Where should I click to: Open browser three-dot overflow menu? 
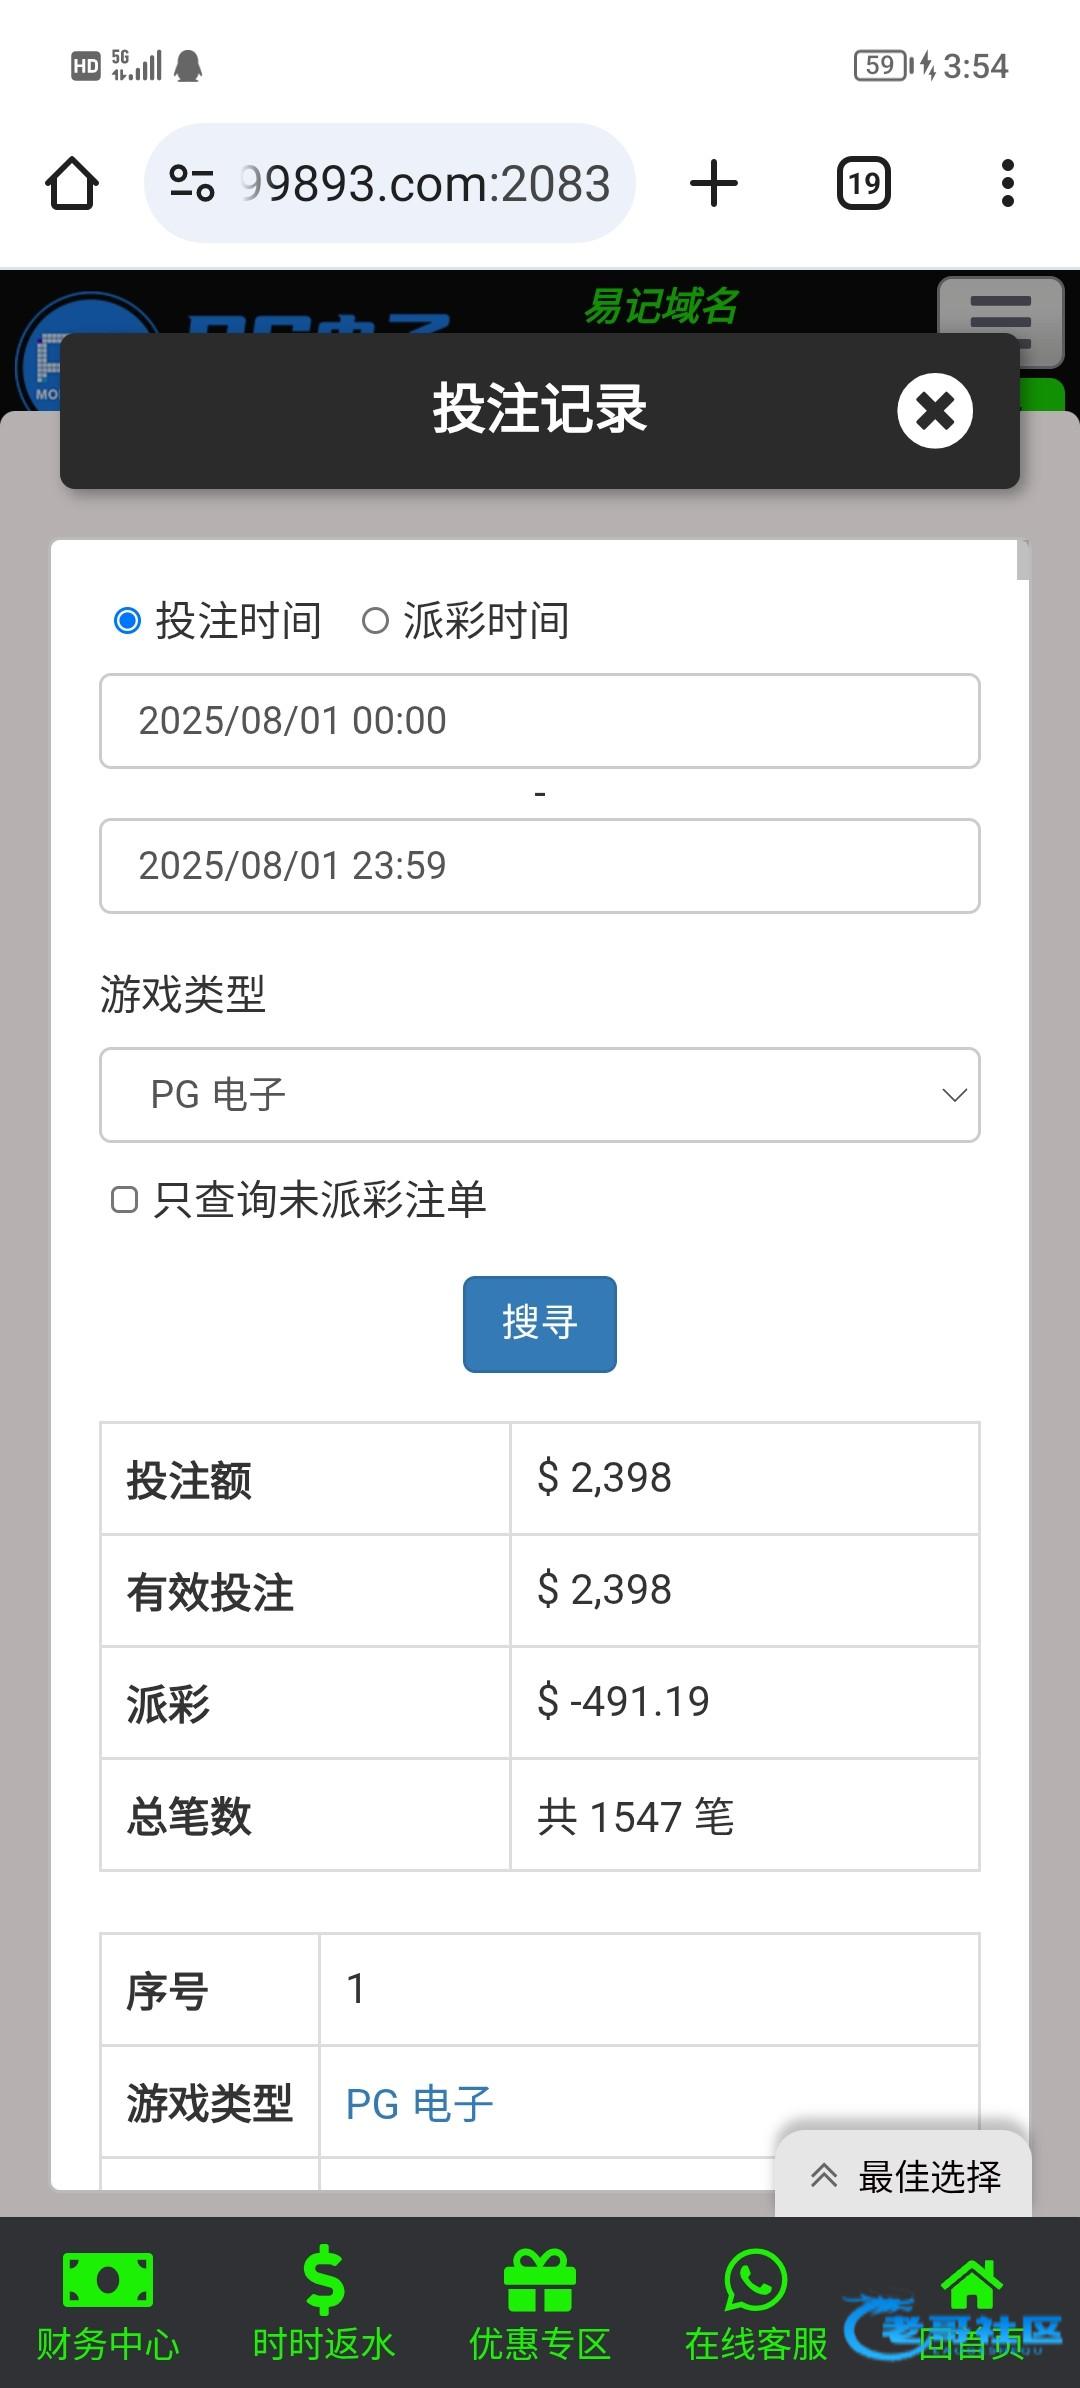pyautogui.click(x=1007, y=184)
